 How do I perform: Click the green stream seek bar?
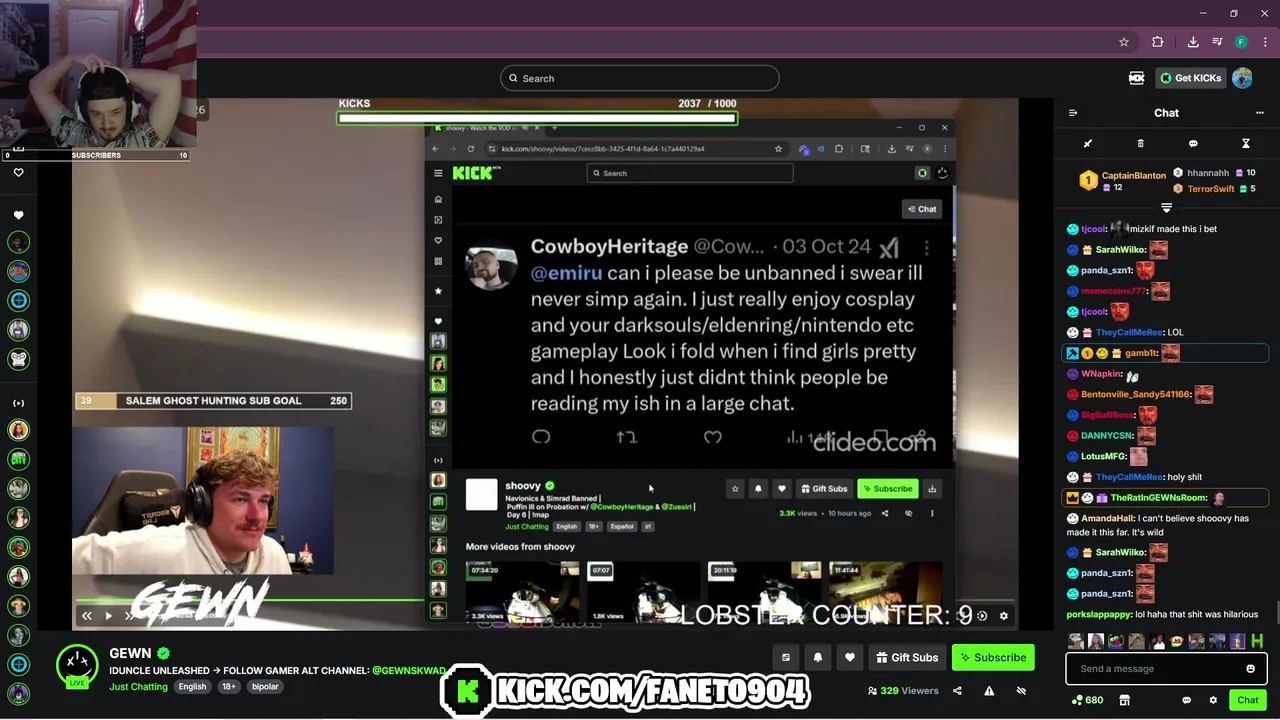click(x=250, y=601)
